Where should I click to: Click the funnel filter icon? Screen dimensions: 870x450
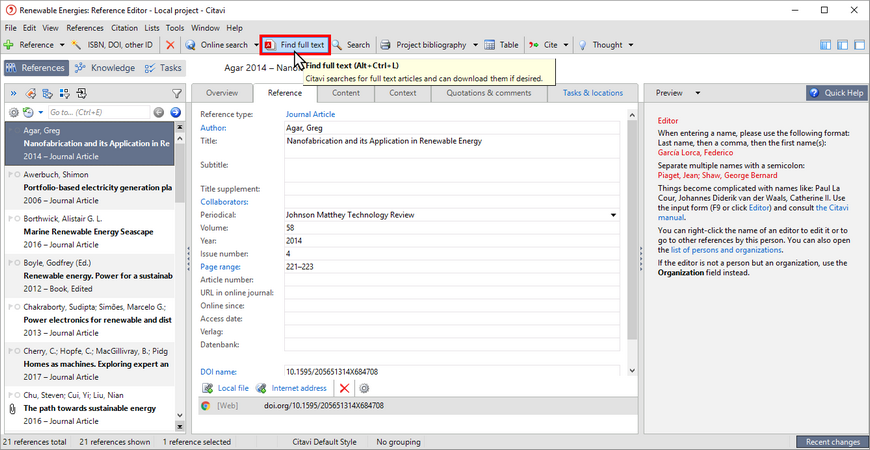point(176,93)
